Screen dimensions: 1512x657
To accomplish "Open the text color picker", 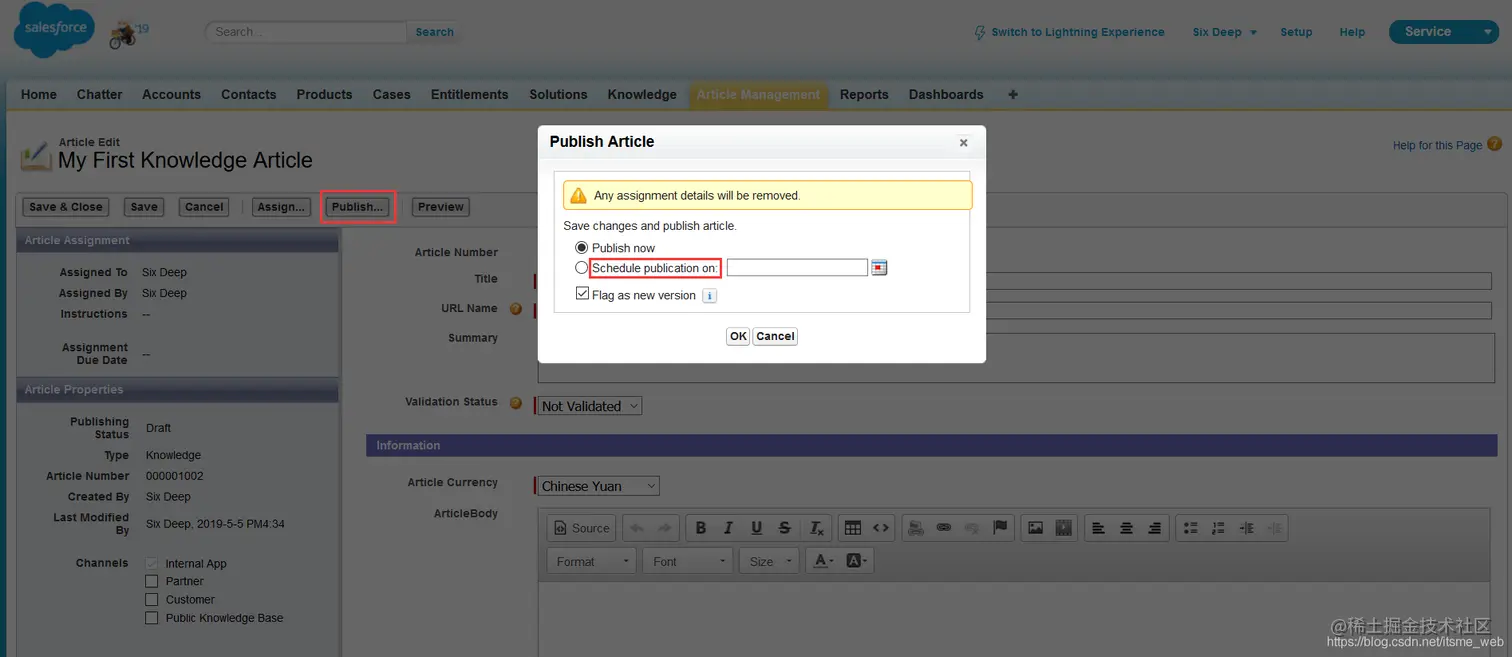I will pos(824,561).
